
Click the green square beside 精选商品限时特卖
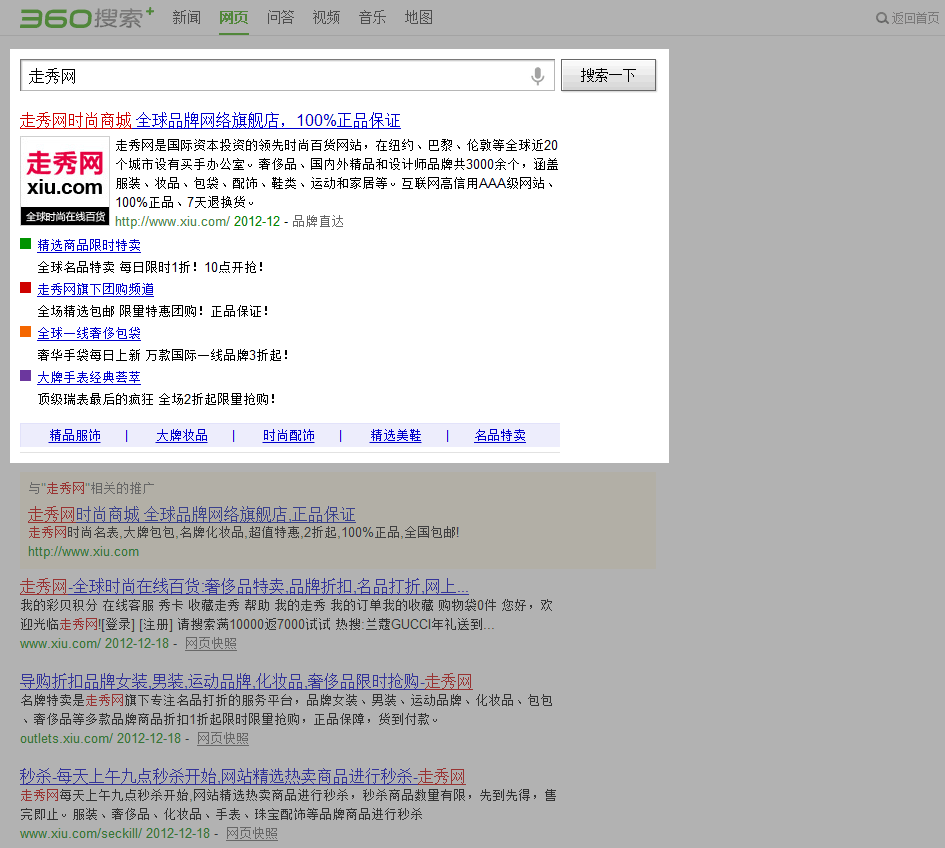coord(25,243)
